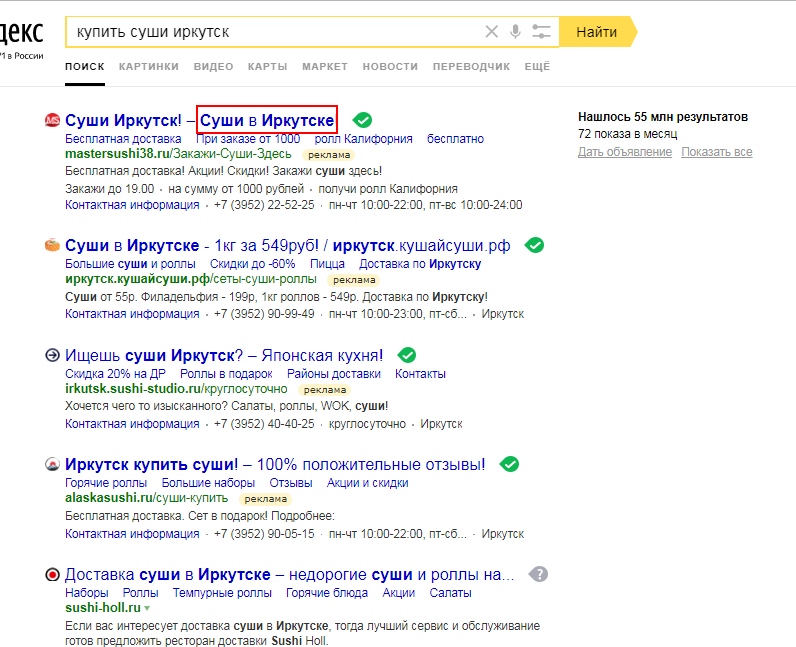Open Ищешь суши Иркутск? result title
The width and height of the screenshot is (796, 647).
[x=224, y=355]
